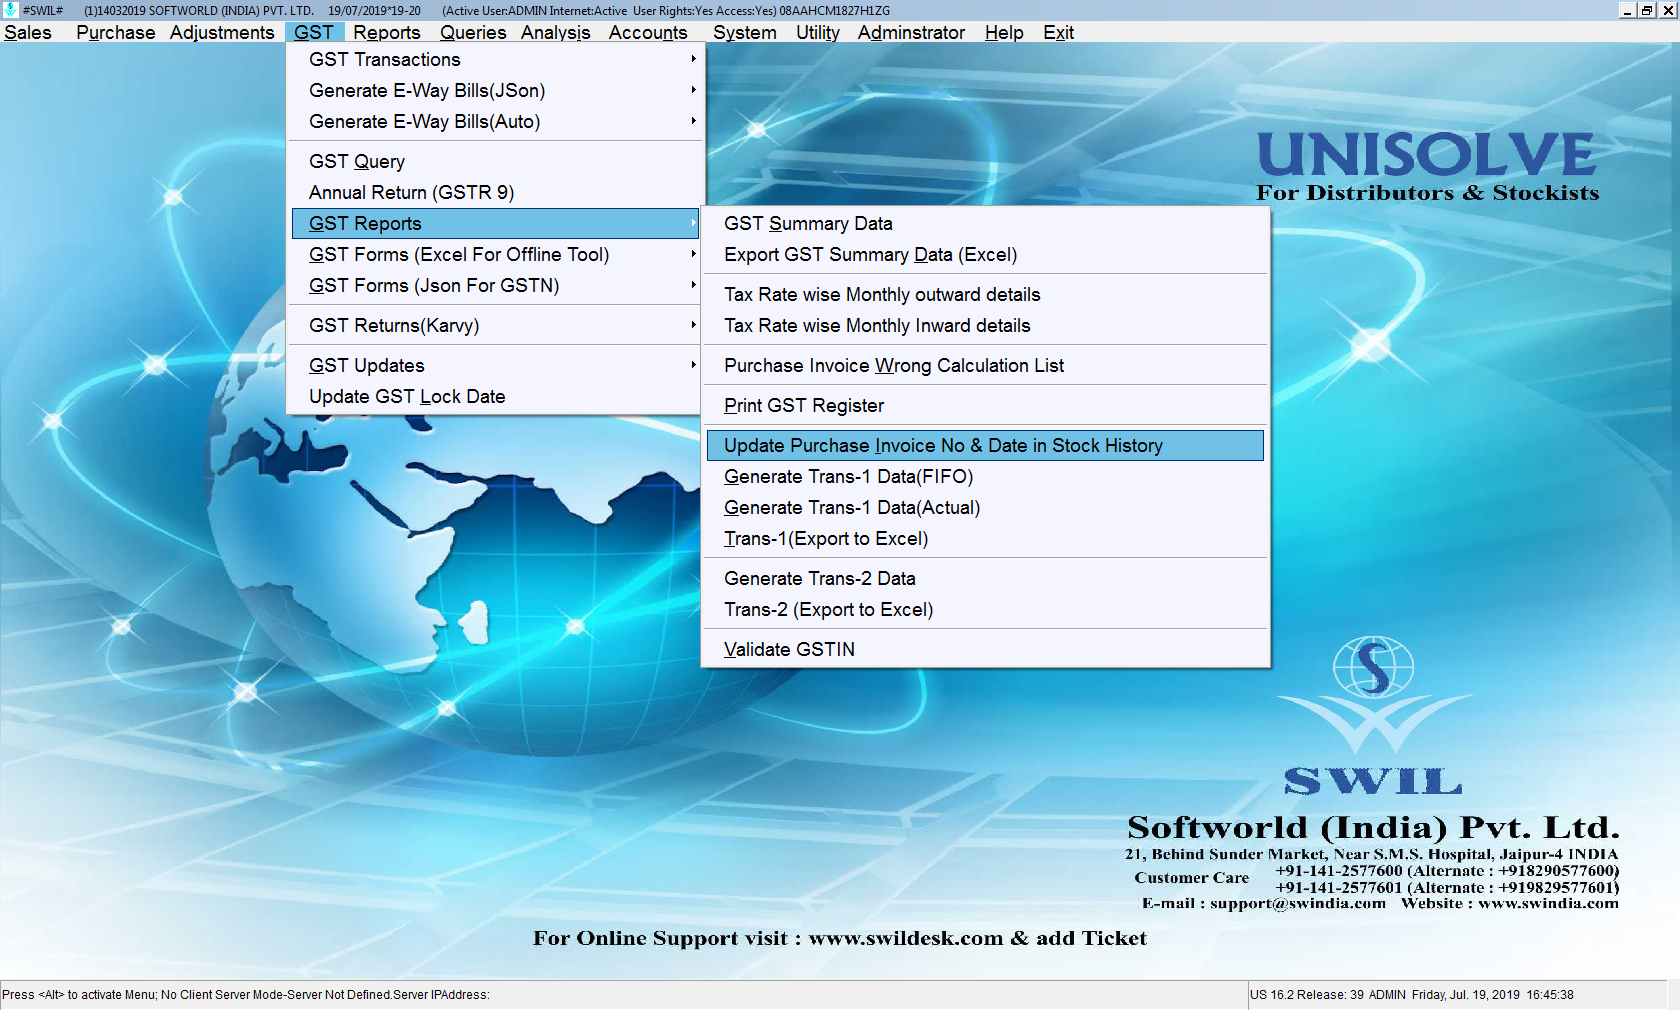Viewport: 1680px width, 1010px height.
Task: Choose Update GST Lock Date
Action: [496, 397]
